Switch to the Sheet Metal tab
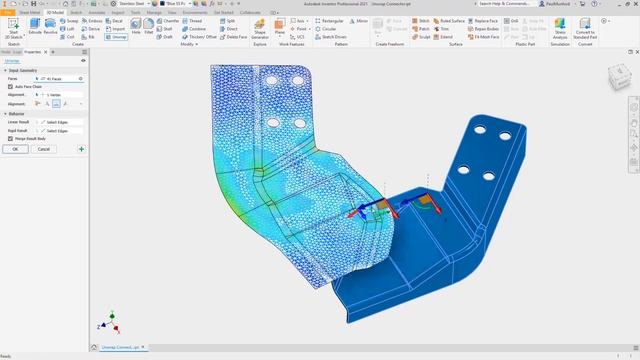The width and height of the screenshot is (640, 360). pyautogui.click(x=30, y=13)
